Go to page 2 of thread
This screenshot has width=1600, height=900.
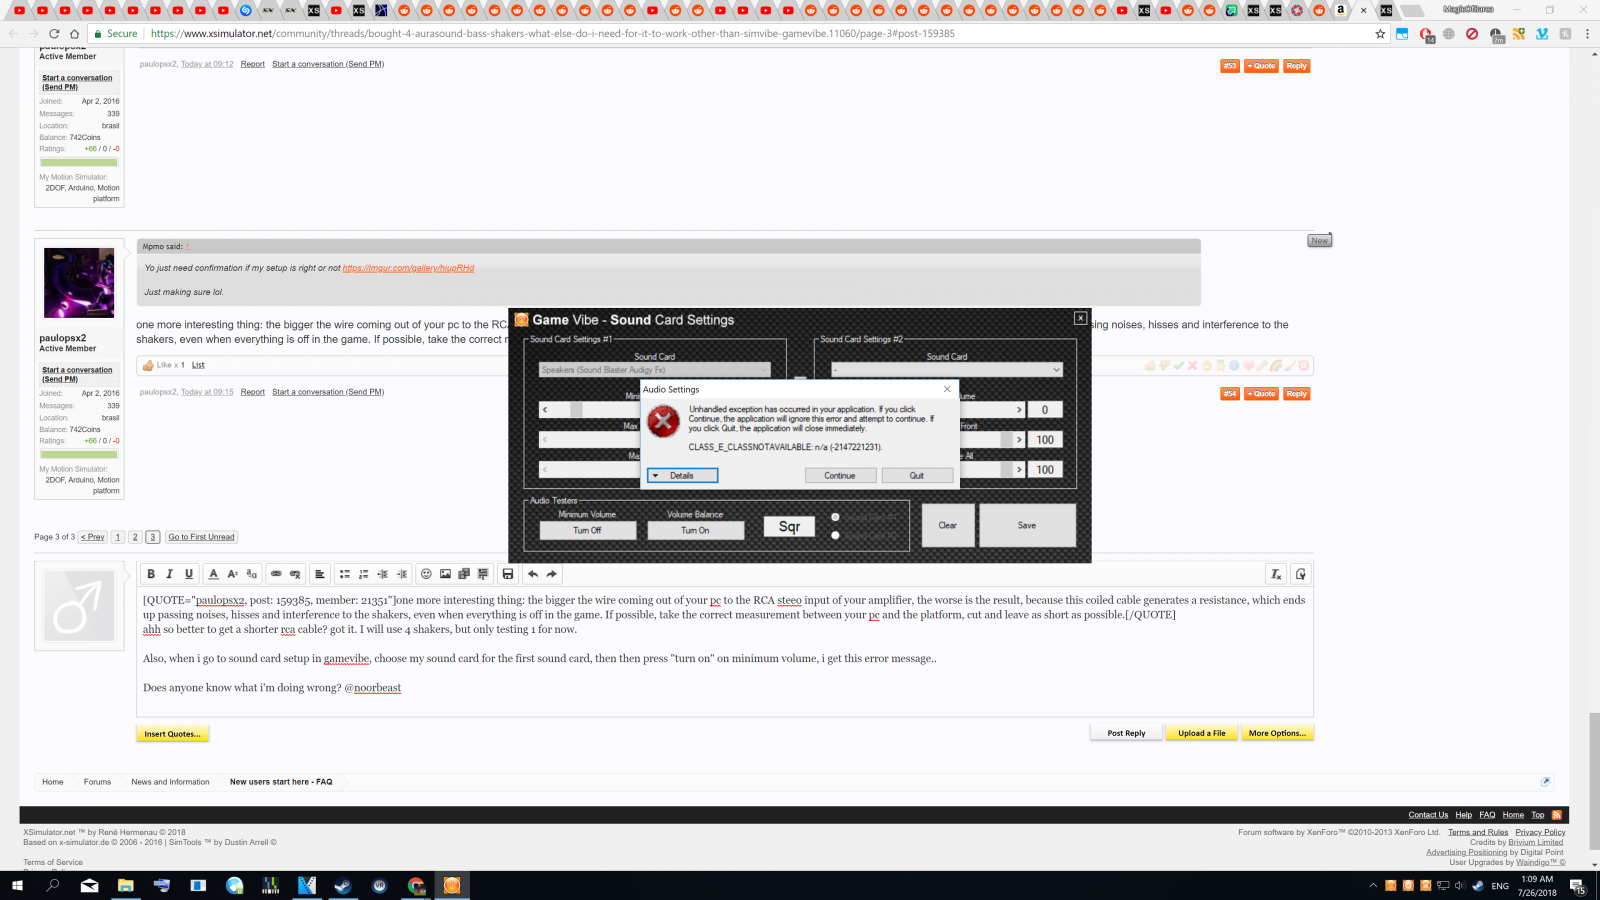(x=135, y=537)
